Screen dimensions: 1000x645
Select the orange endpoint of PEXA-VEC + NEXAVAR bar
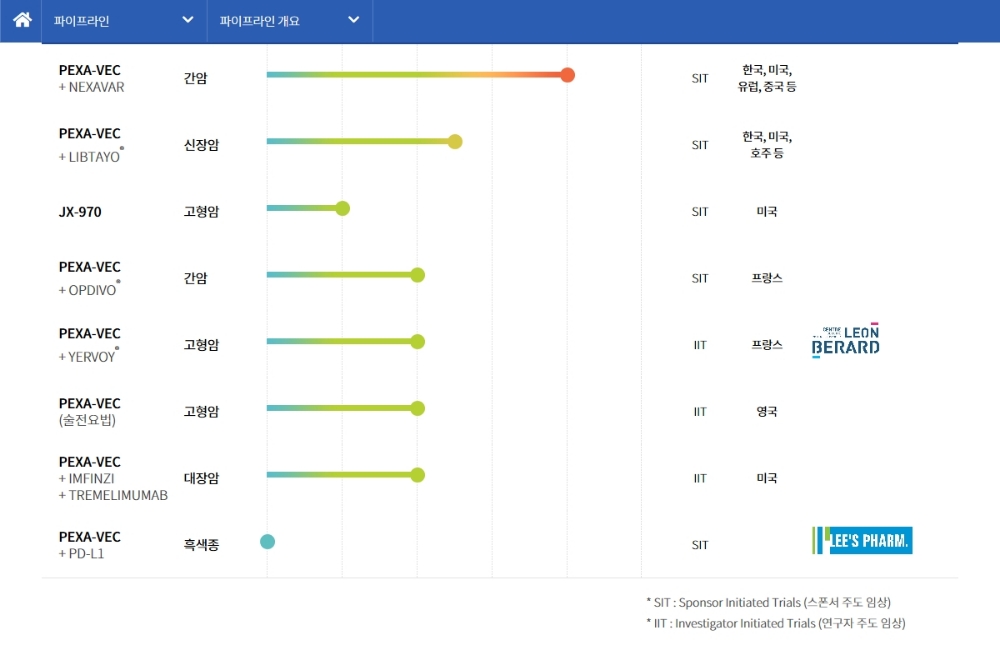click(x=567, y=75)
